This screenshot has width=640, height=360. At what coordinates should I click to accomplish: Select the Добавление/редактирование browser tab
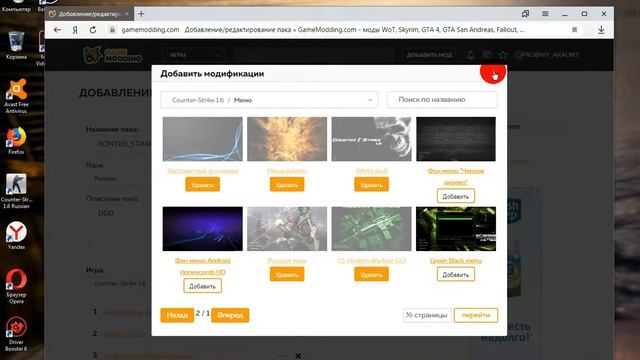pos(89,14)
